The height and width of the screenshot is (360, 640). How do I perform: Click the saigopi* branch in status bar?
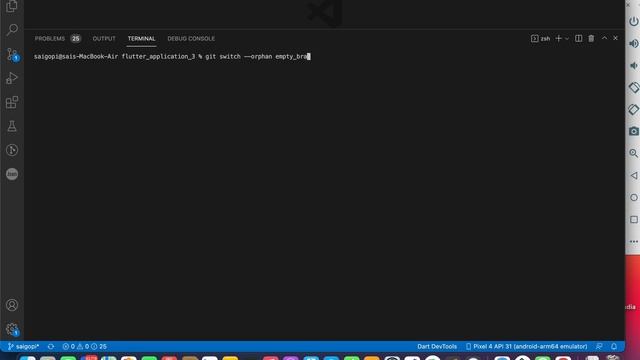click(x=23, y=346)
